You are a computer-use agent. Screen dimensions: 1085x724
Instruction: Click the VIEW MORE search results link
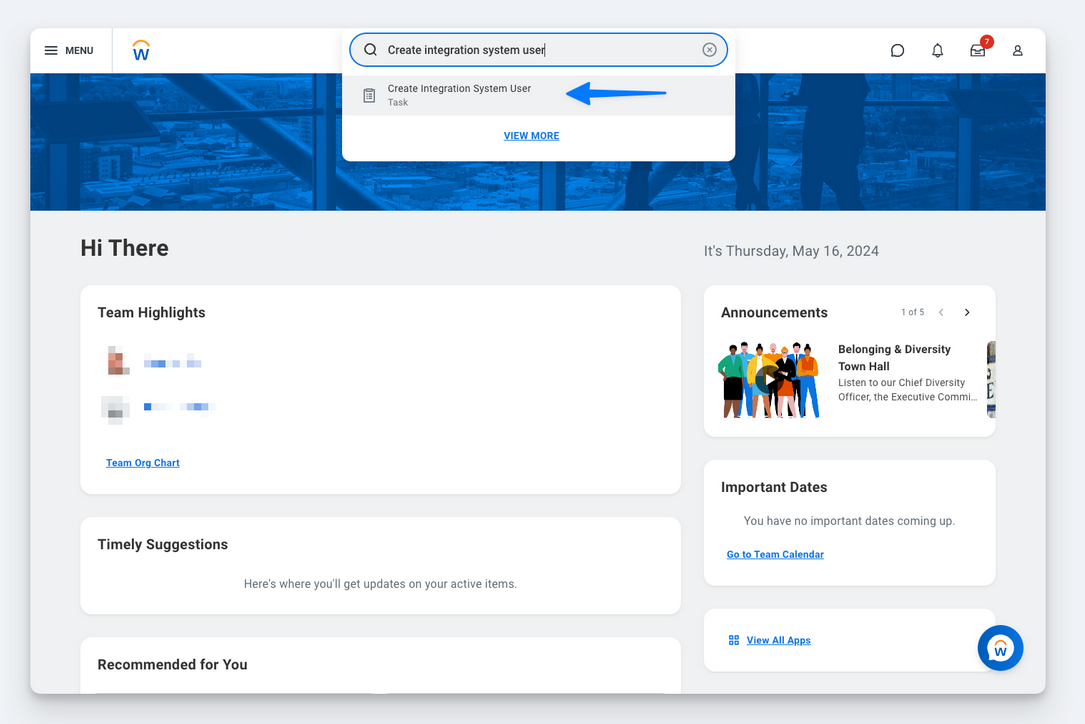(x=531, y=136)
